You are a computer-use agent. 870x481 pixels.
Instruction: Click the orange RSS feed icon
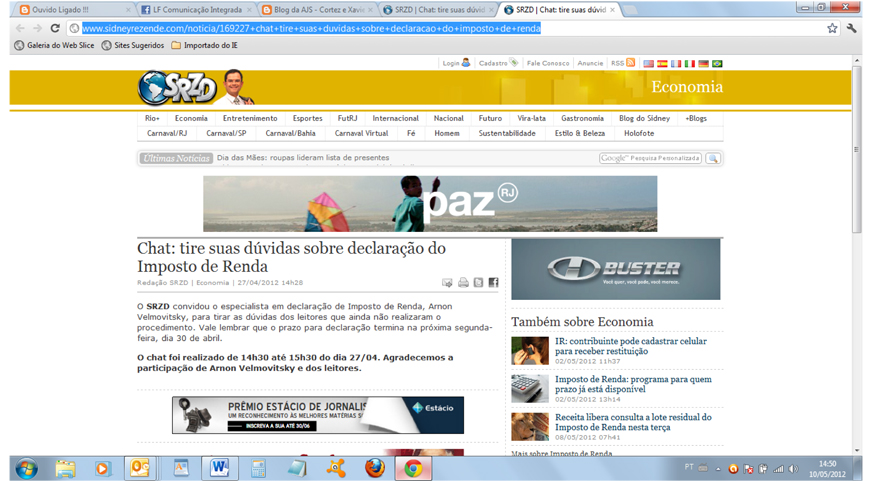[x=630, y=63]
